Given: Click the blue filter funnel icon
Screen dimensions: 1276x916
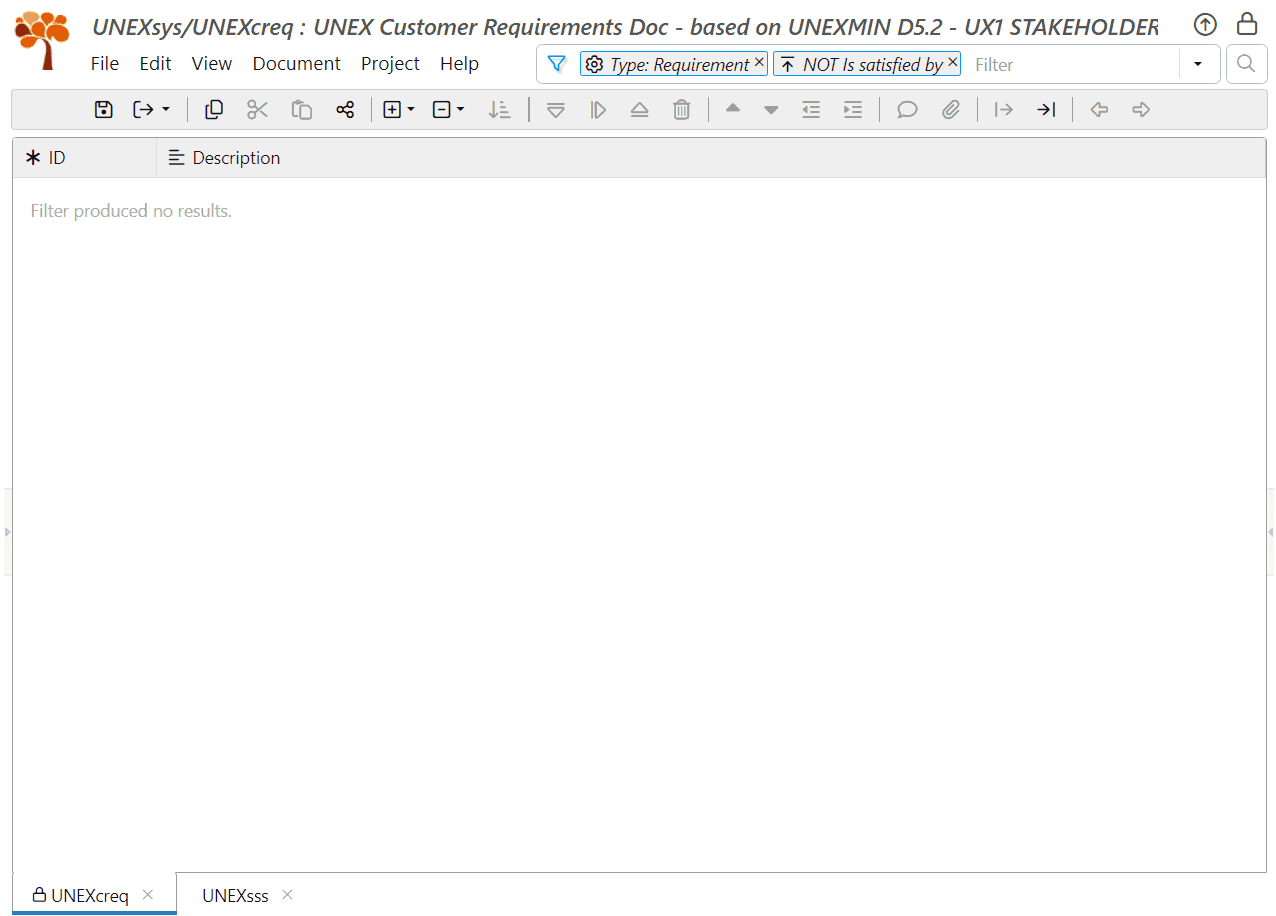Looking at the screenshot, I should (x=557, y=64).
